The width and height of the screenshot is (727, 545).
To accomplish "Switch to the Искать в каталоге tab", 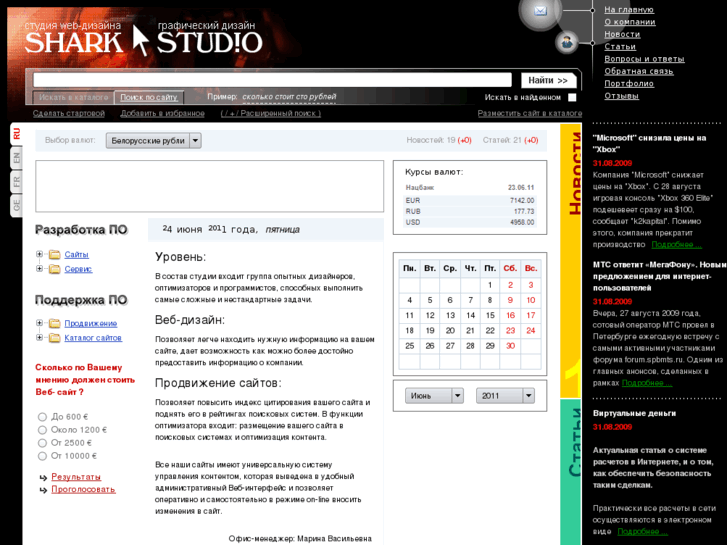I will click(73, 97).
